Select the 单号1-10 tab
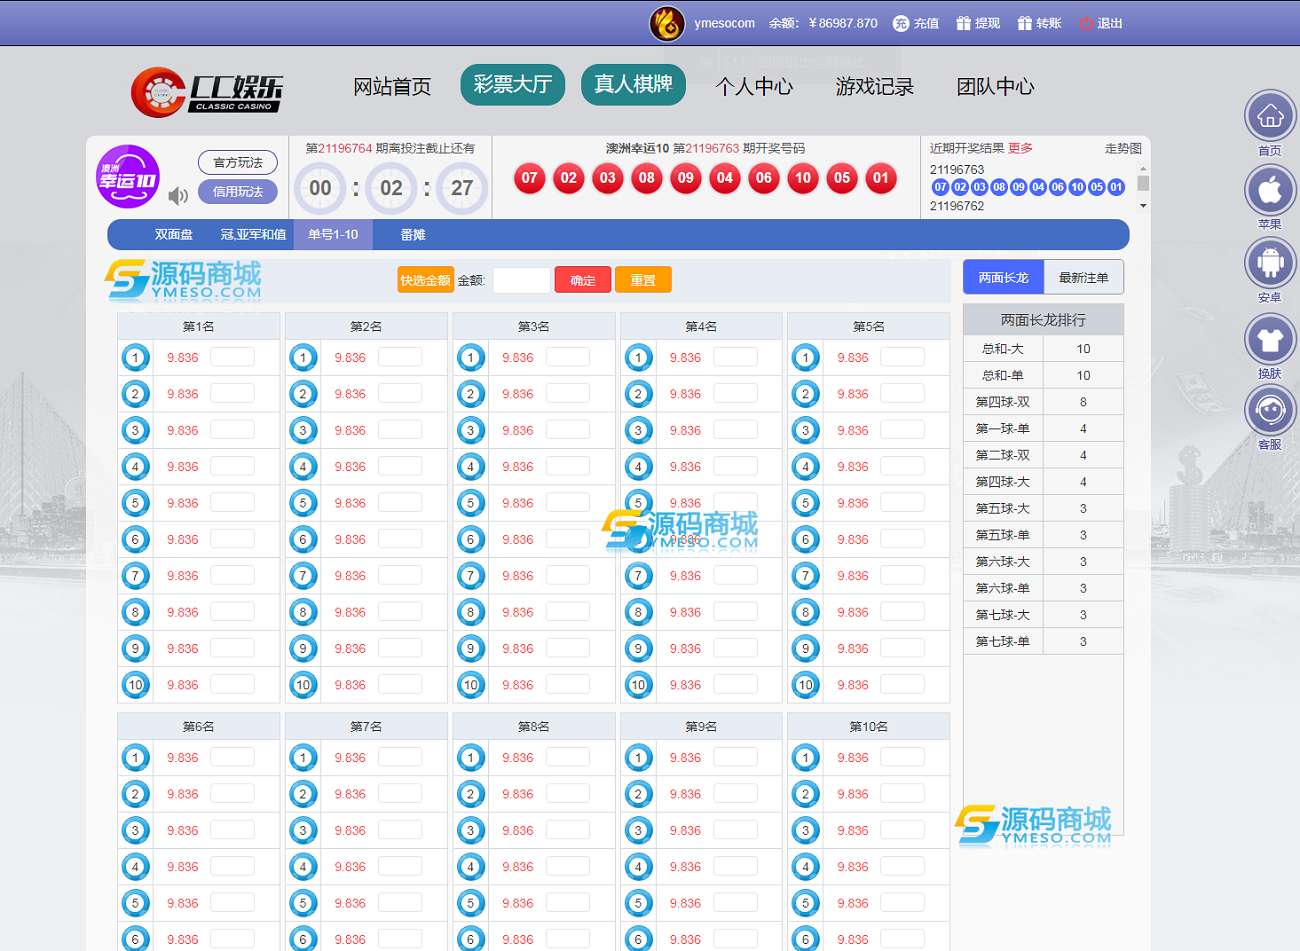 [x=333, y=235]
